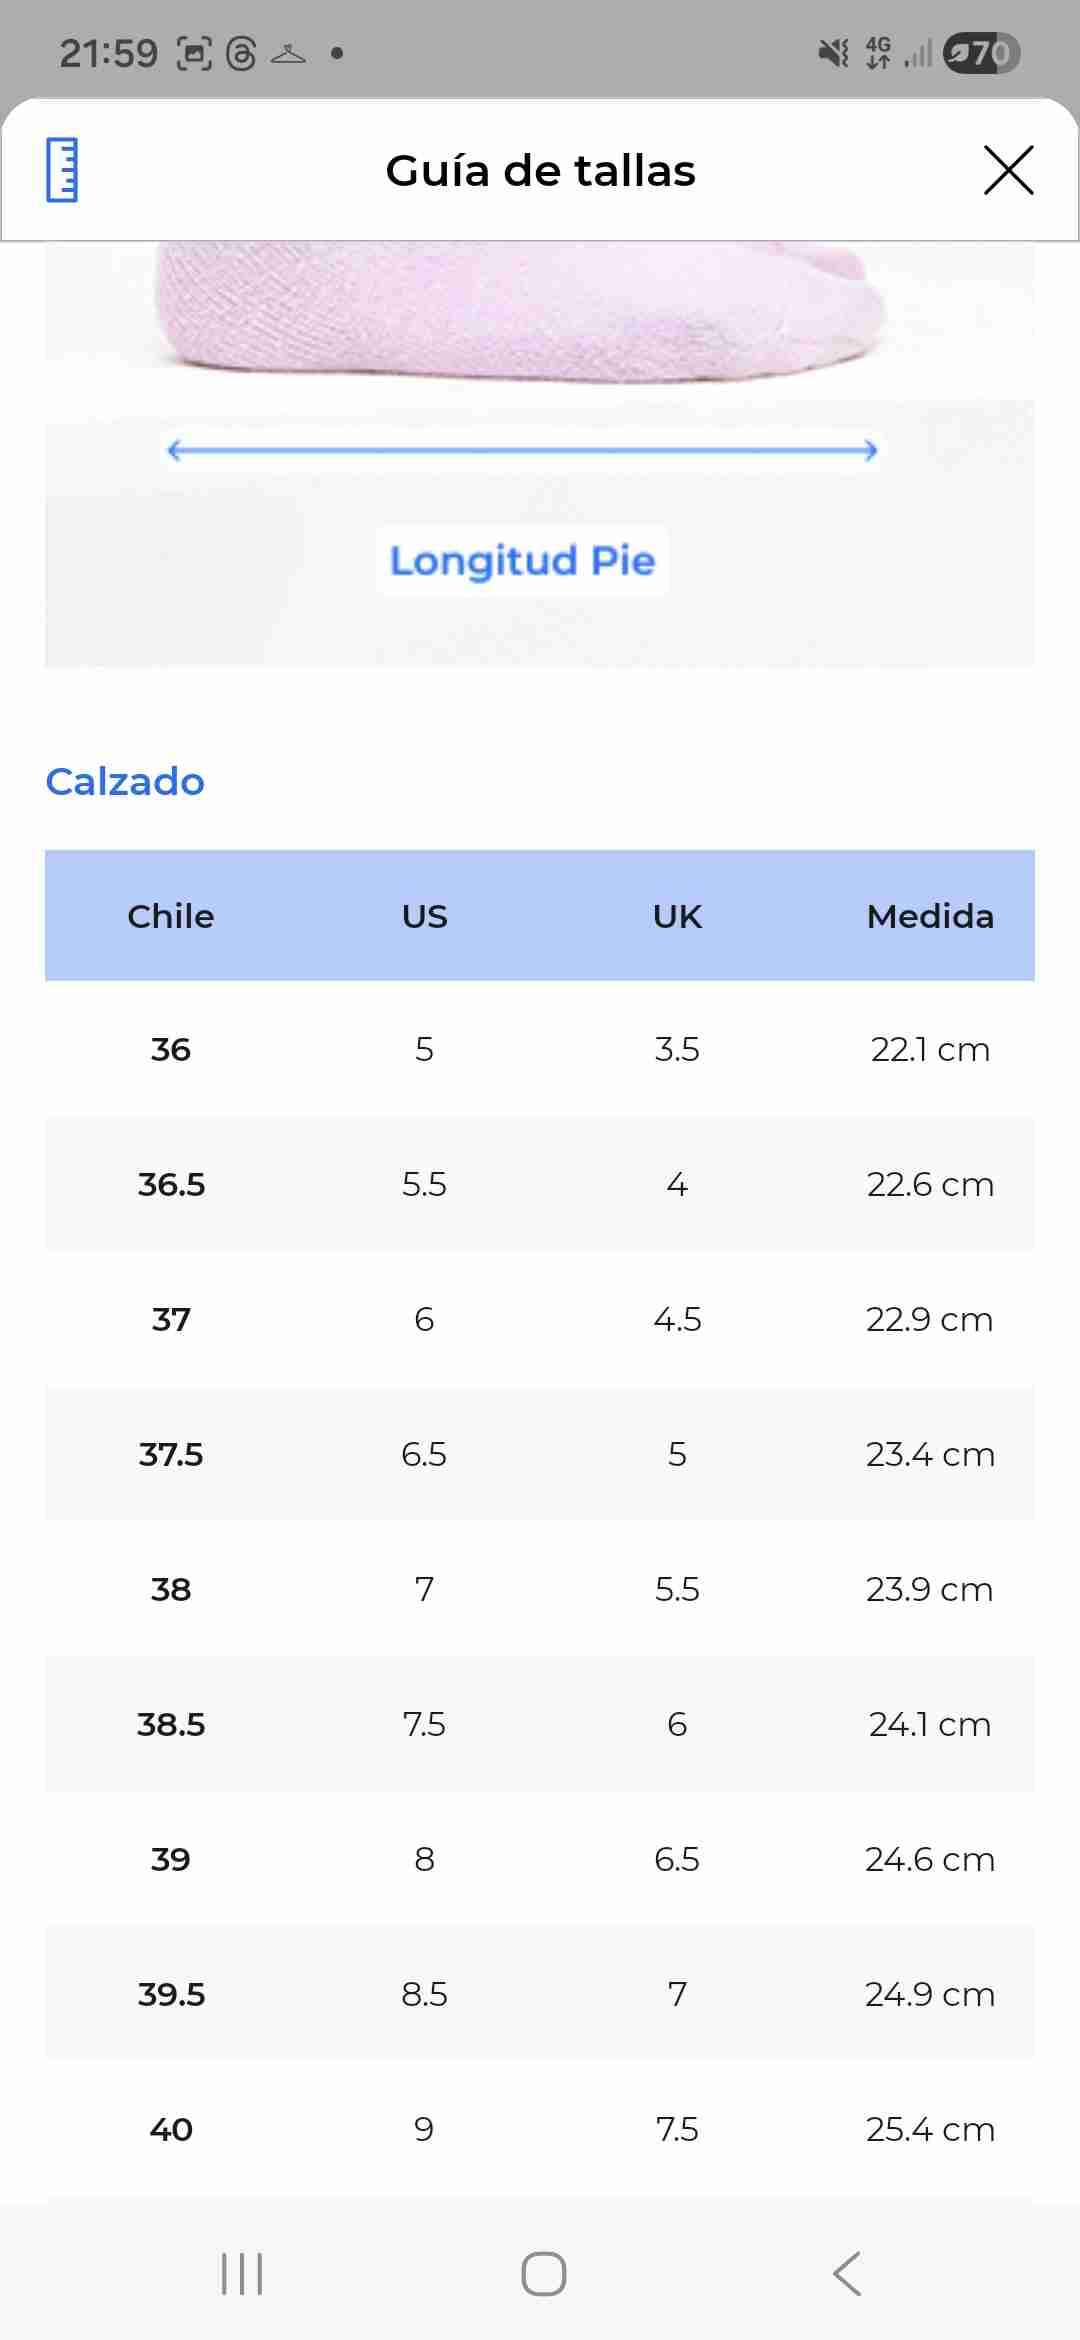Viewport: 1080px width, 2340px height.
Task: Tap the 24.1 cm measurement cell
Action: tap(930, 1724)
